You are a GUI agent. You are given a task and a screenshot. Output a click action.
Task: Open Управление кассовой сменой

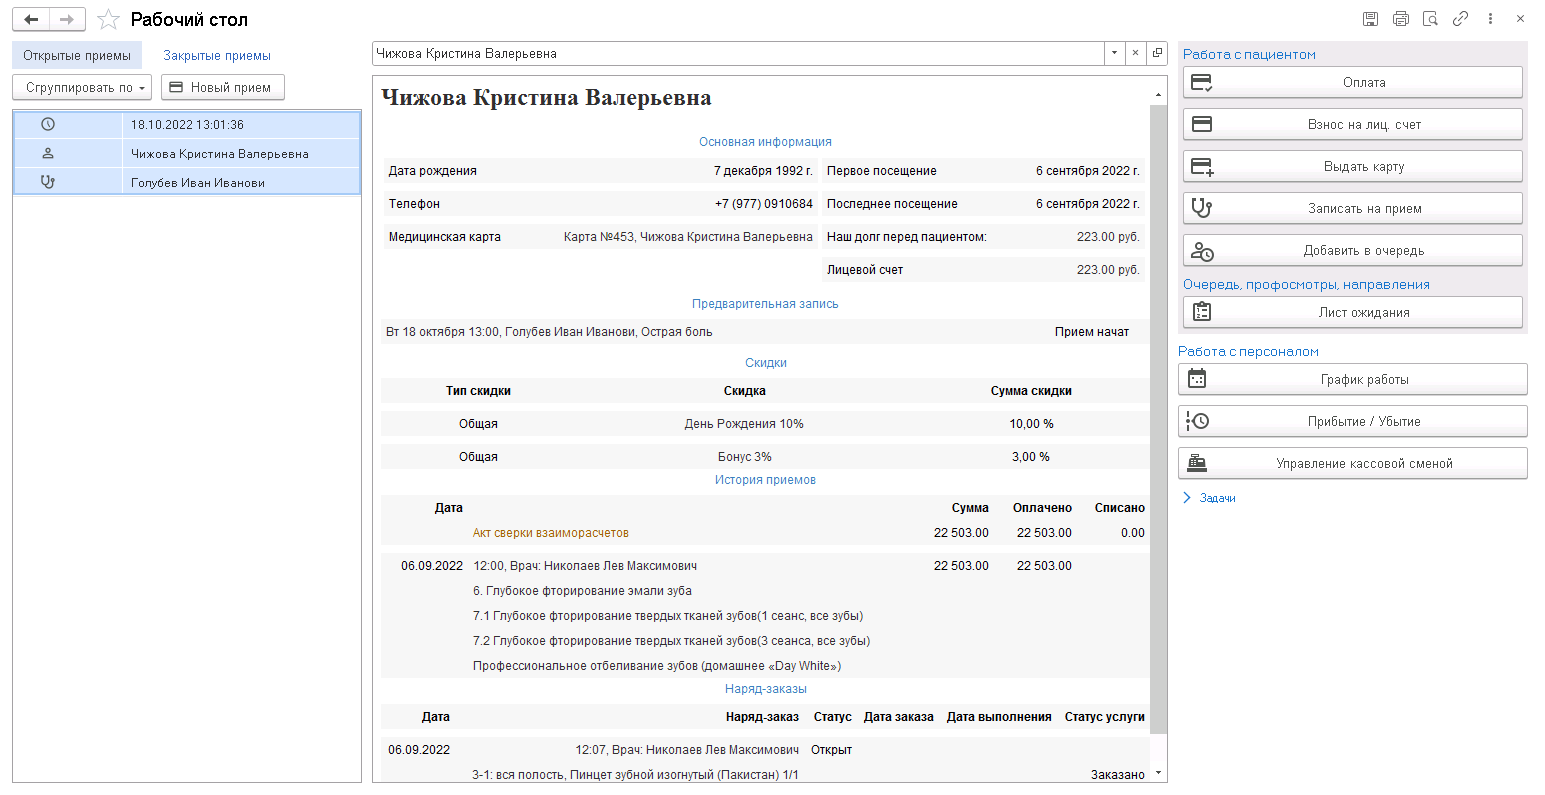point(1353,464)
